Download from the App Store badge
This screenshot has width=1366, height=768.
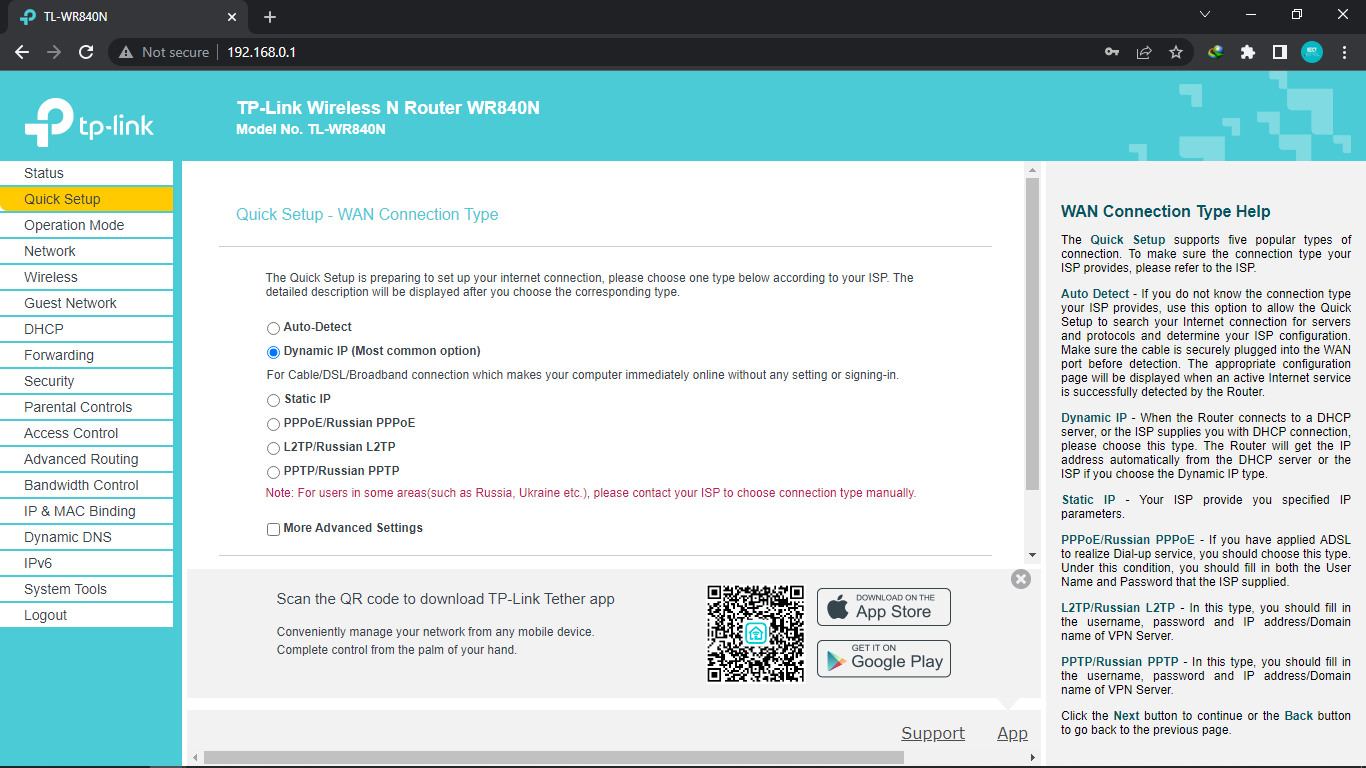pyautogui.click(x=884, y=607)
